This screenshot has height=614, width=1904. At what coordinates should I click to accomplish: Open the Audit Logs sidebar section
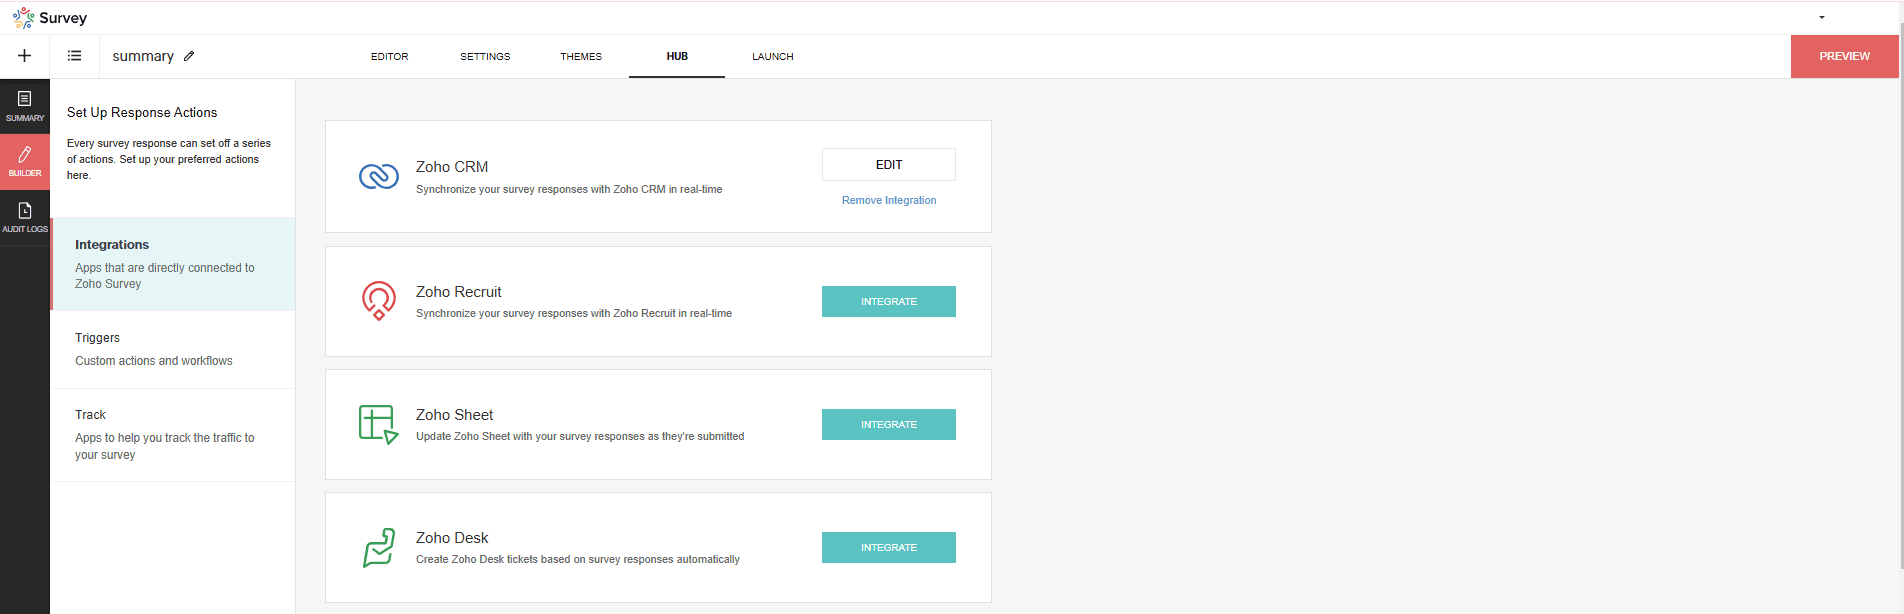(25, 217)
